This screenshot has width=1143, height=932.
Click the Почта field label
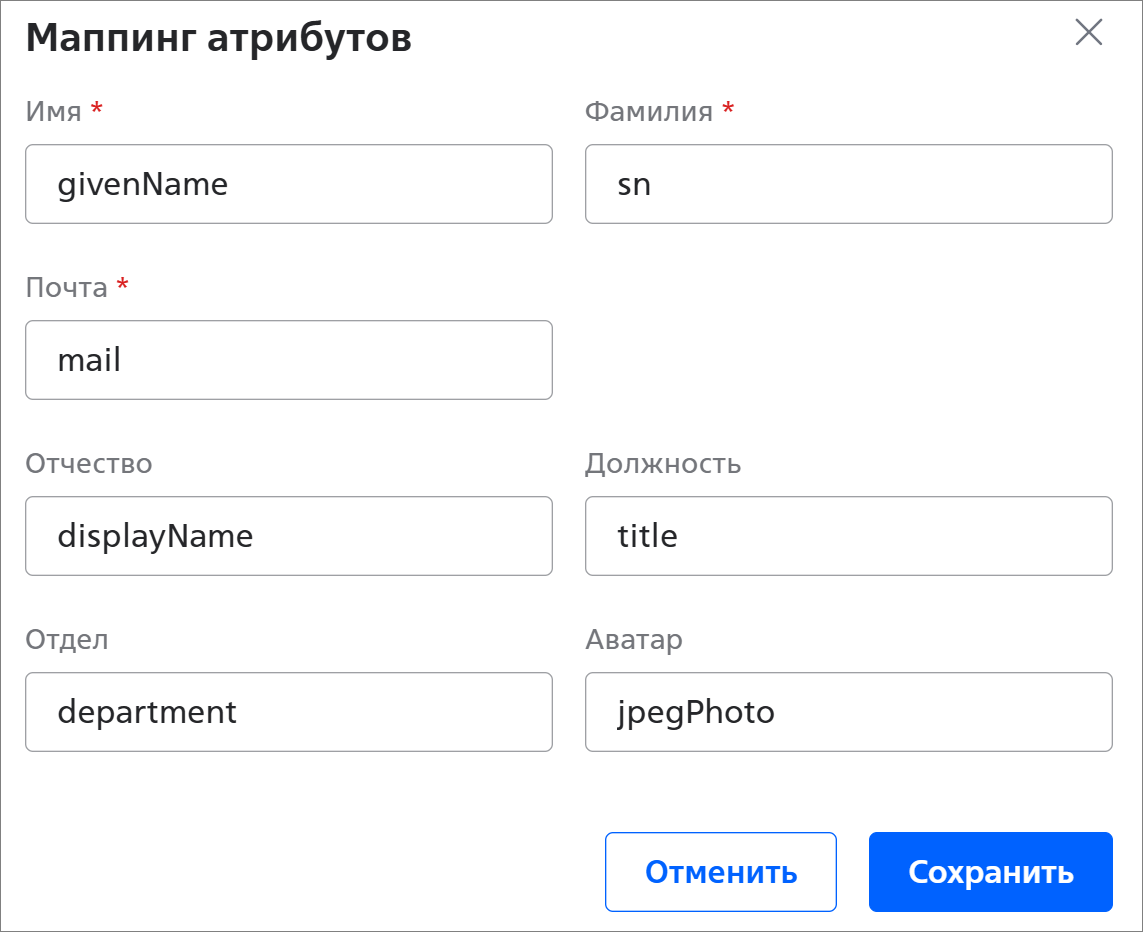(66, 288)
